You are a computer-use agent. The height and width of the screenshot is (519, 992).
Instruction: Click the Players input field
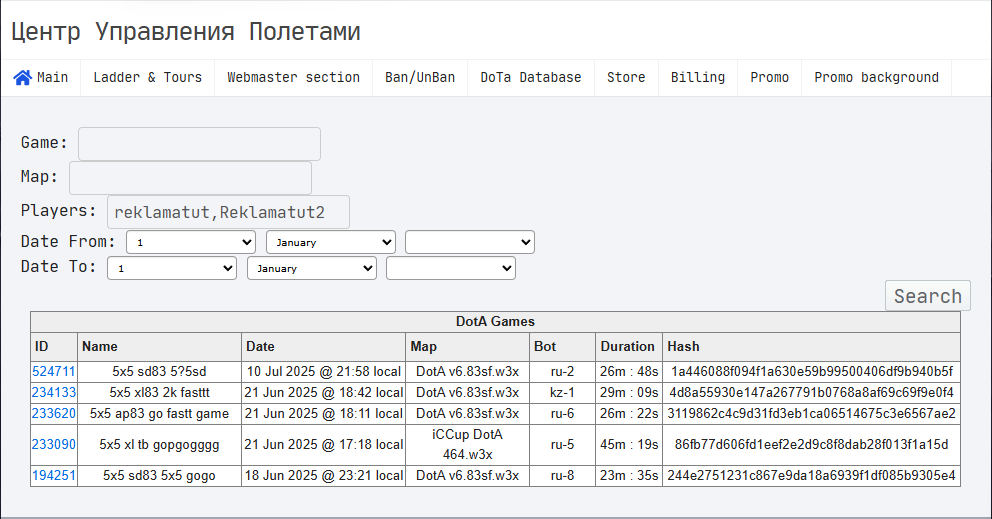pyautogui.click(x=228, y=212)
